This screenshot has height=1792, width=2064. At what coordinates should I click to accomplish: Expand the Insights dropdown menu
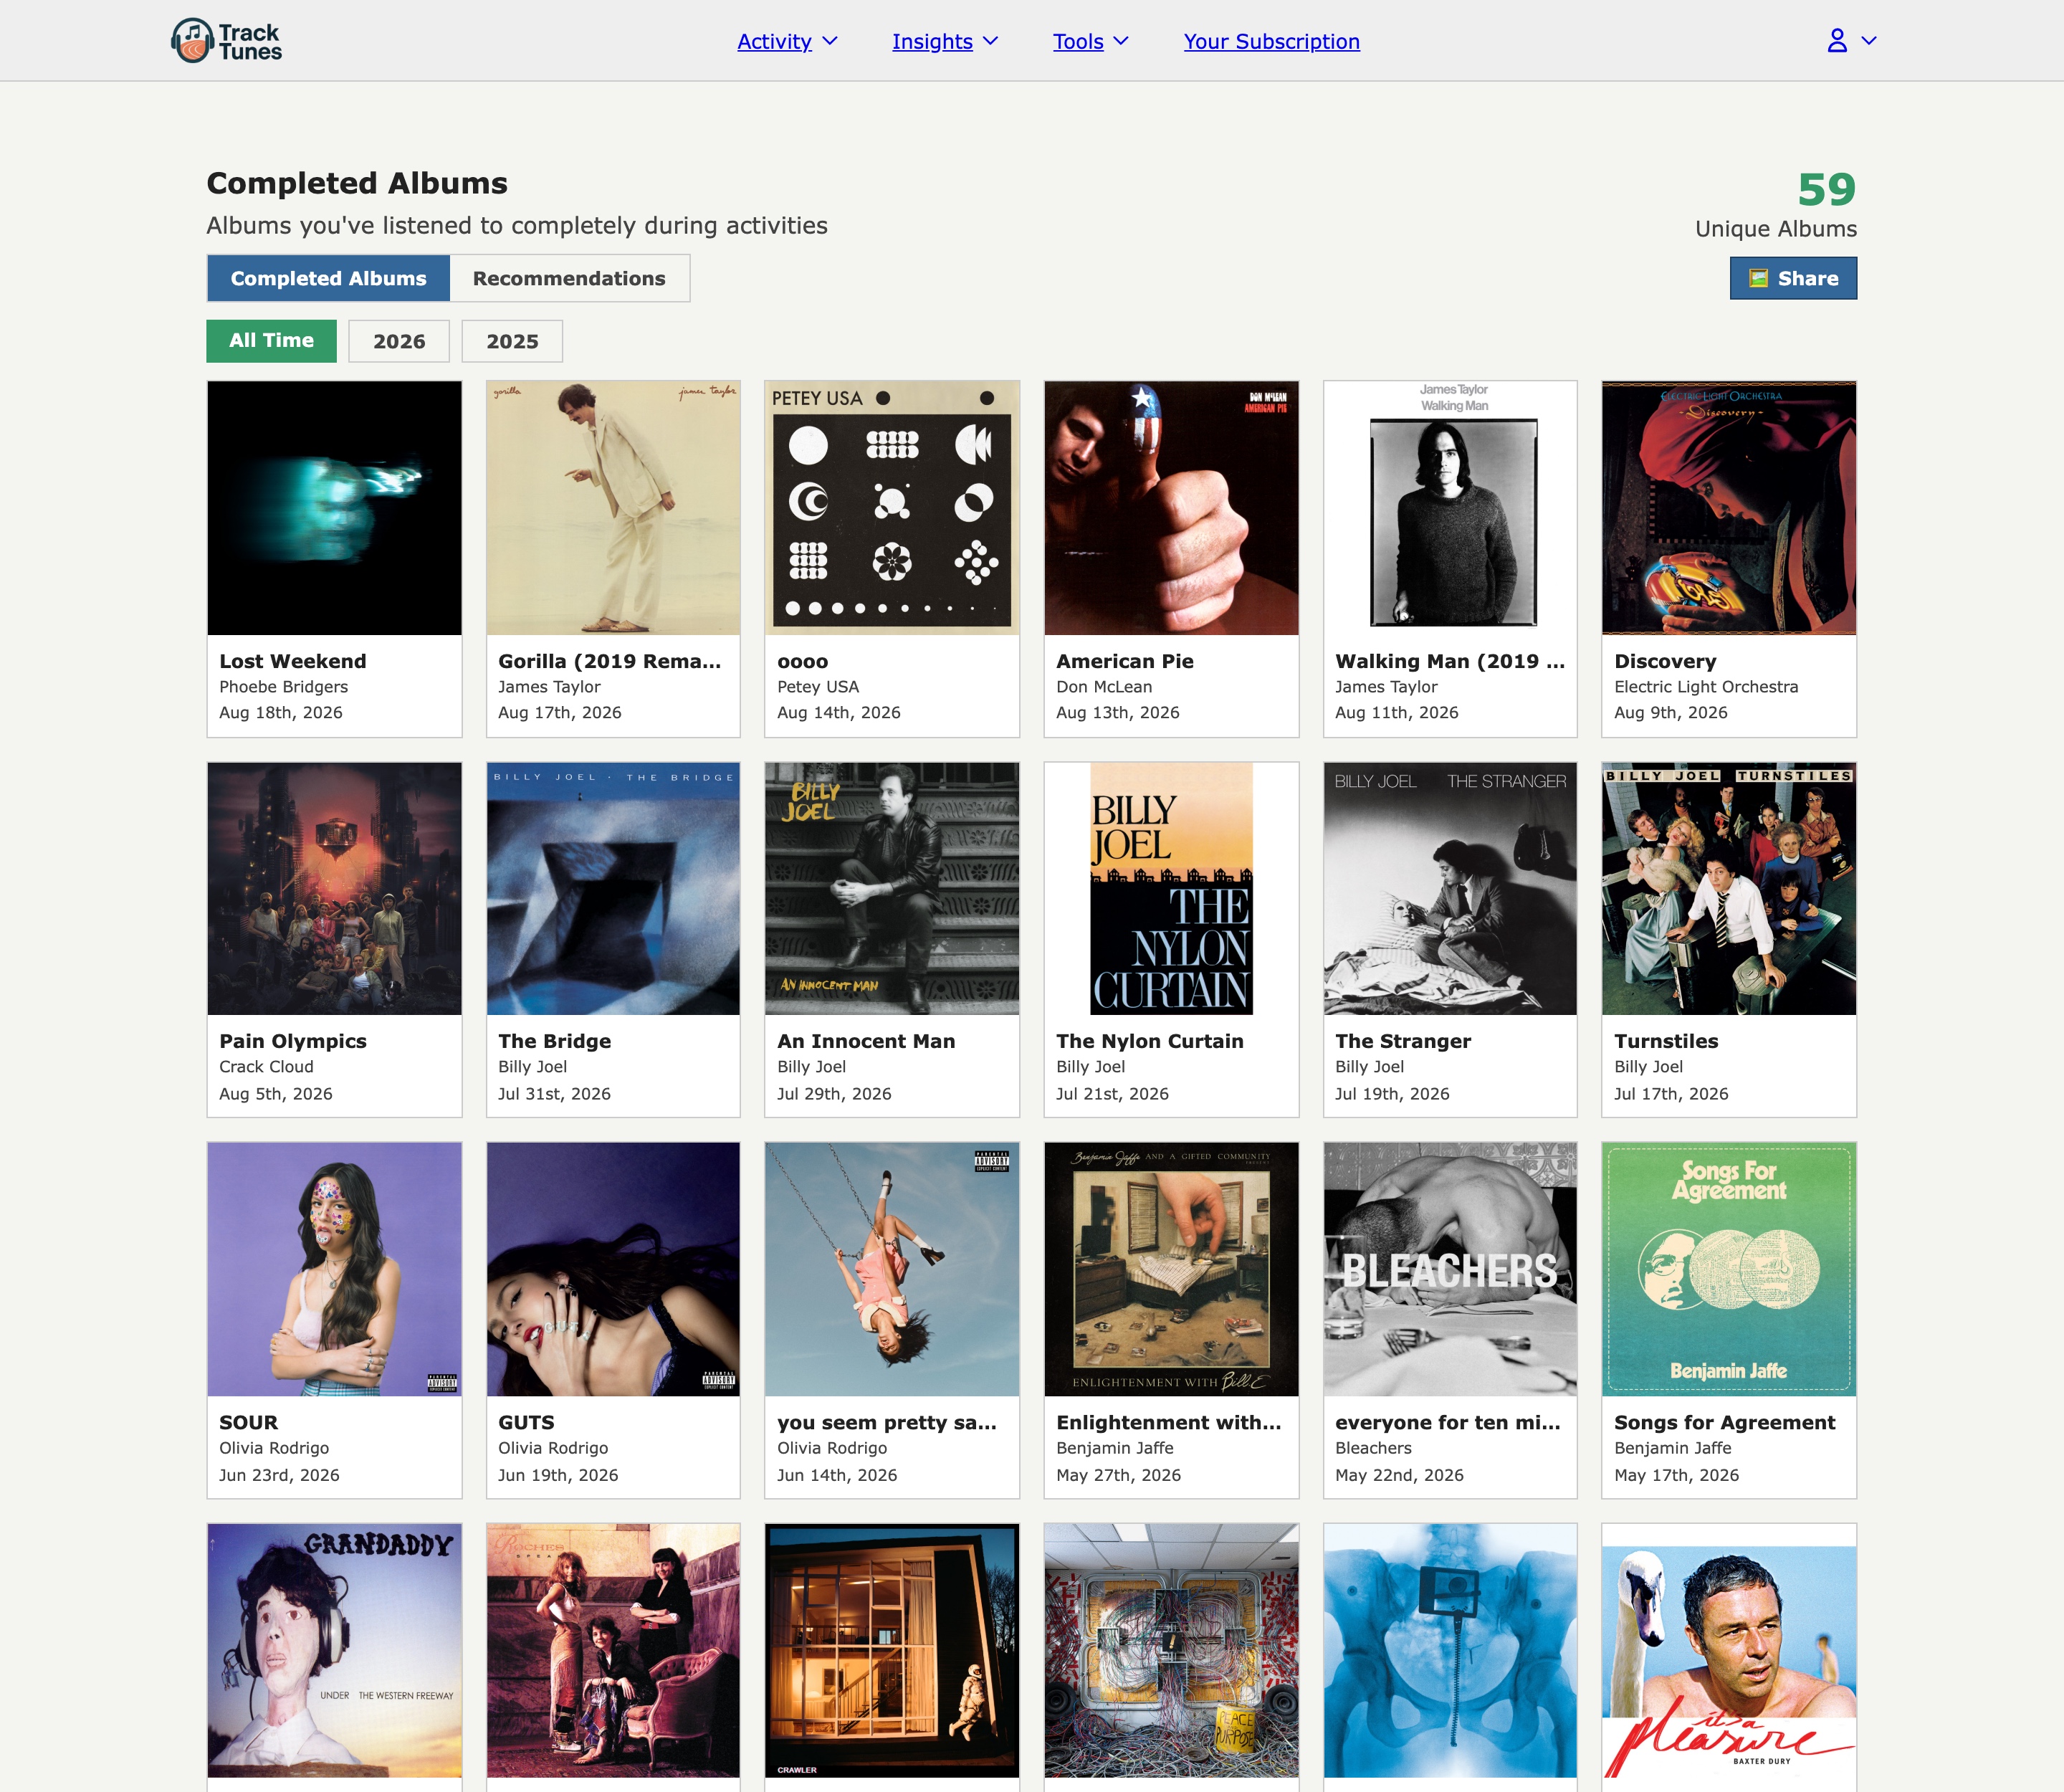[945, 41]
